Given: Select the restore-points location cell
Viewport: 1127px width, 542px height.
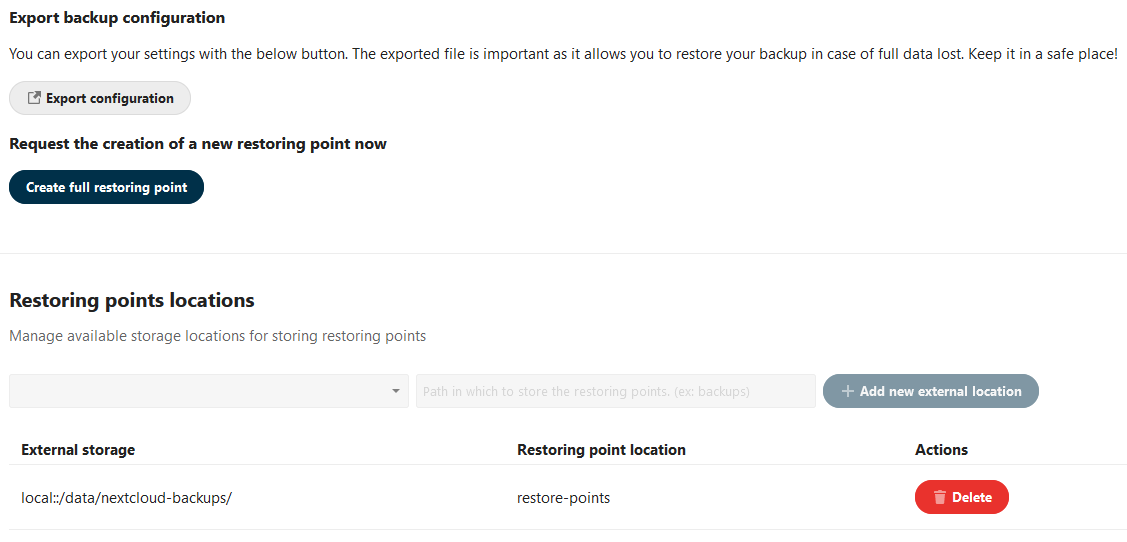Looking at the screenshot, I should 563,497.
